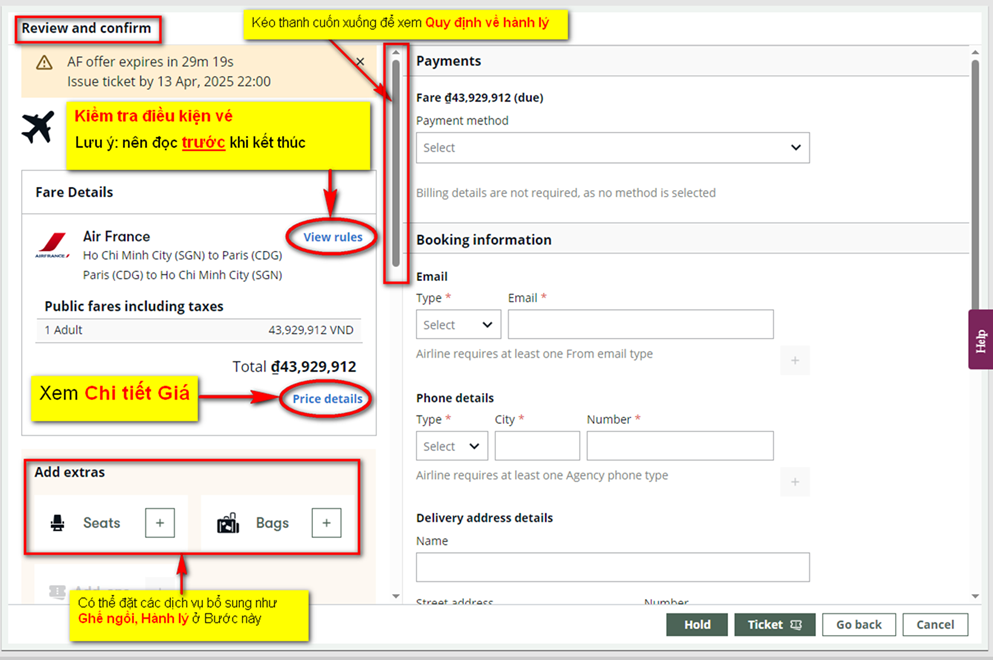This screenshot has width=993, height=660.
Task: Click the Ticket button
Action: point(775,625)
